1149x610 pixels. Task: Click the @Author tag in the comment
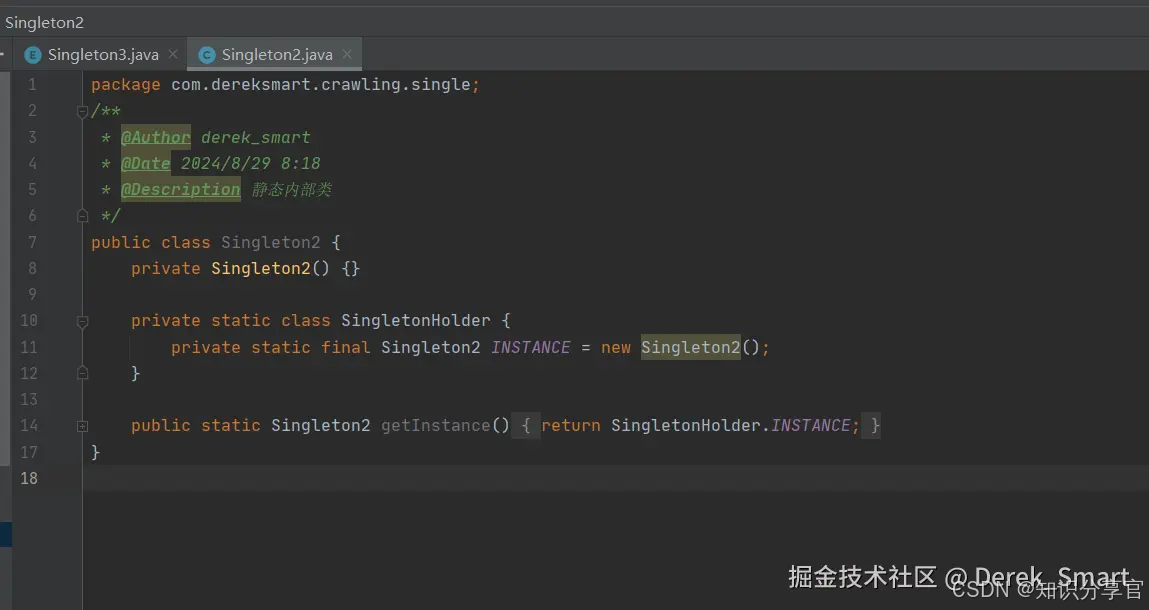(x=155, y=137)
